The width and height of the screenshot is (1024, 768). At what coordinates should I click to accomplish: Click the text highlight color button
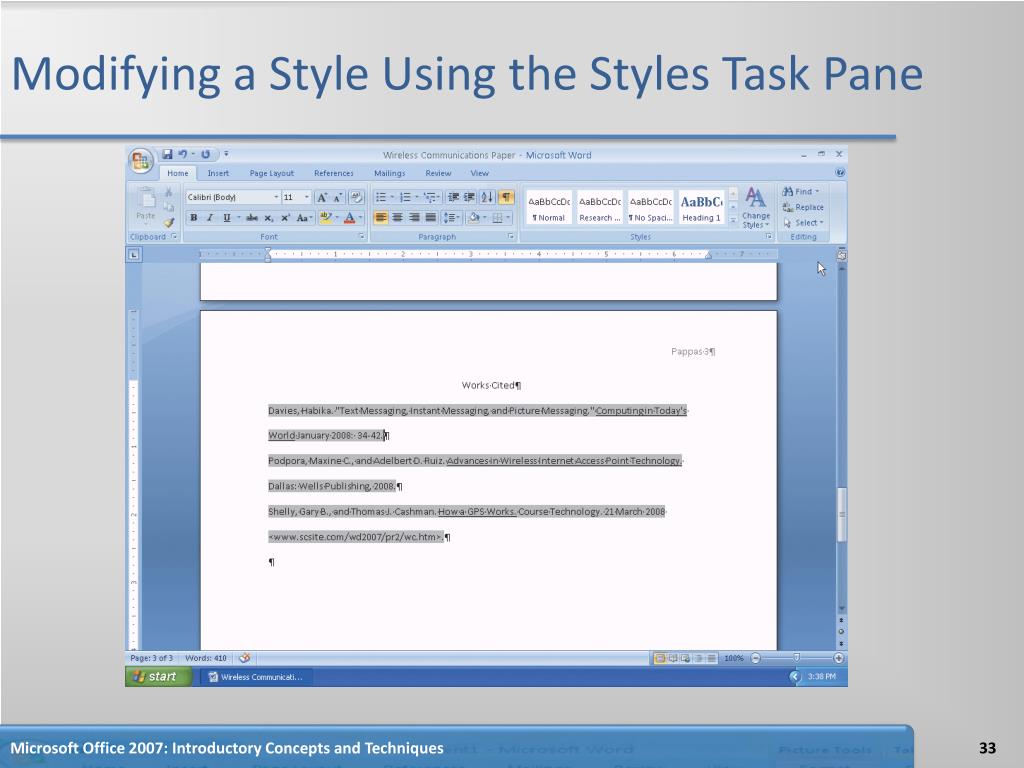click(x=328, y=218)
